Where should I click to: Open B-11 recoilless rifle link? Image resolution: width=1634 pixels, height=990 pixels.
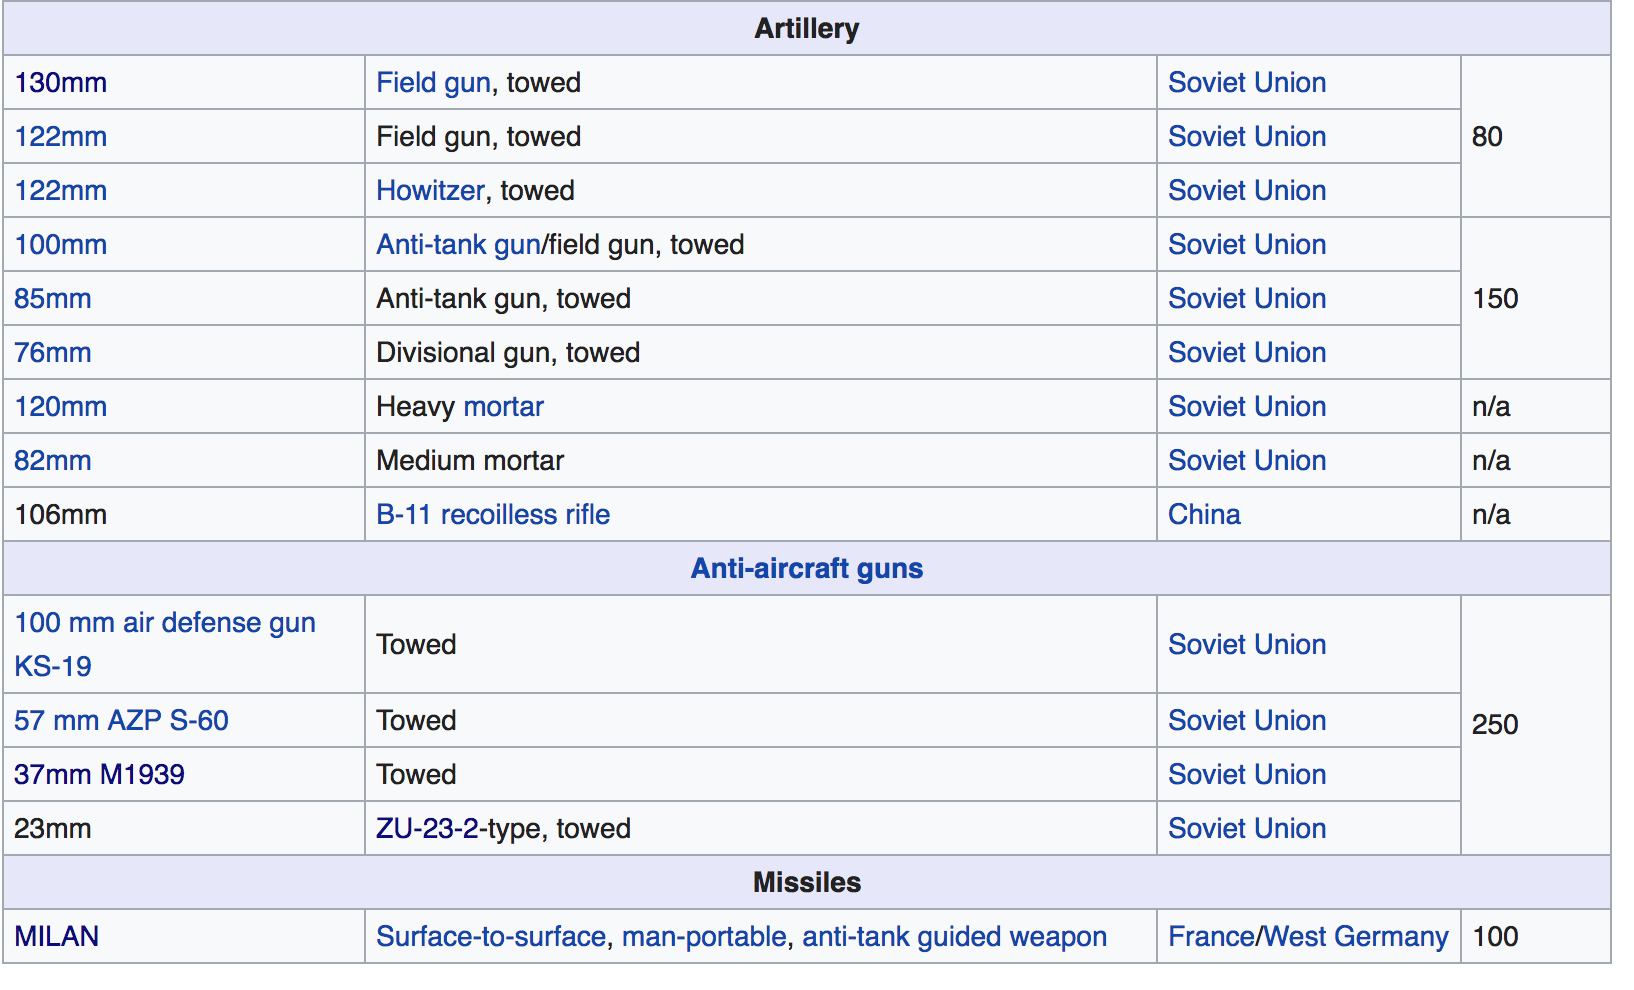tap(493, 514)
